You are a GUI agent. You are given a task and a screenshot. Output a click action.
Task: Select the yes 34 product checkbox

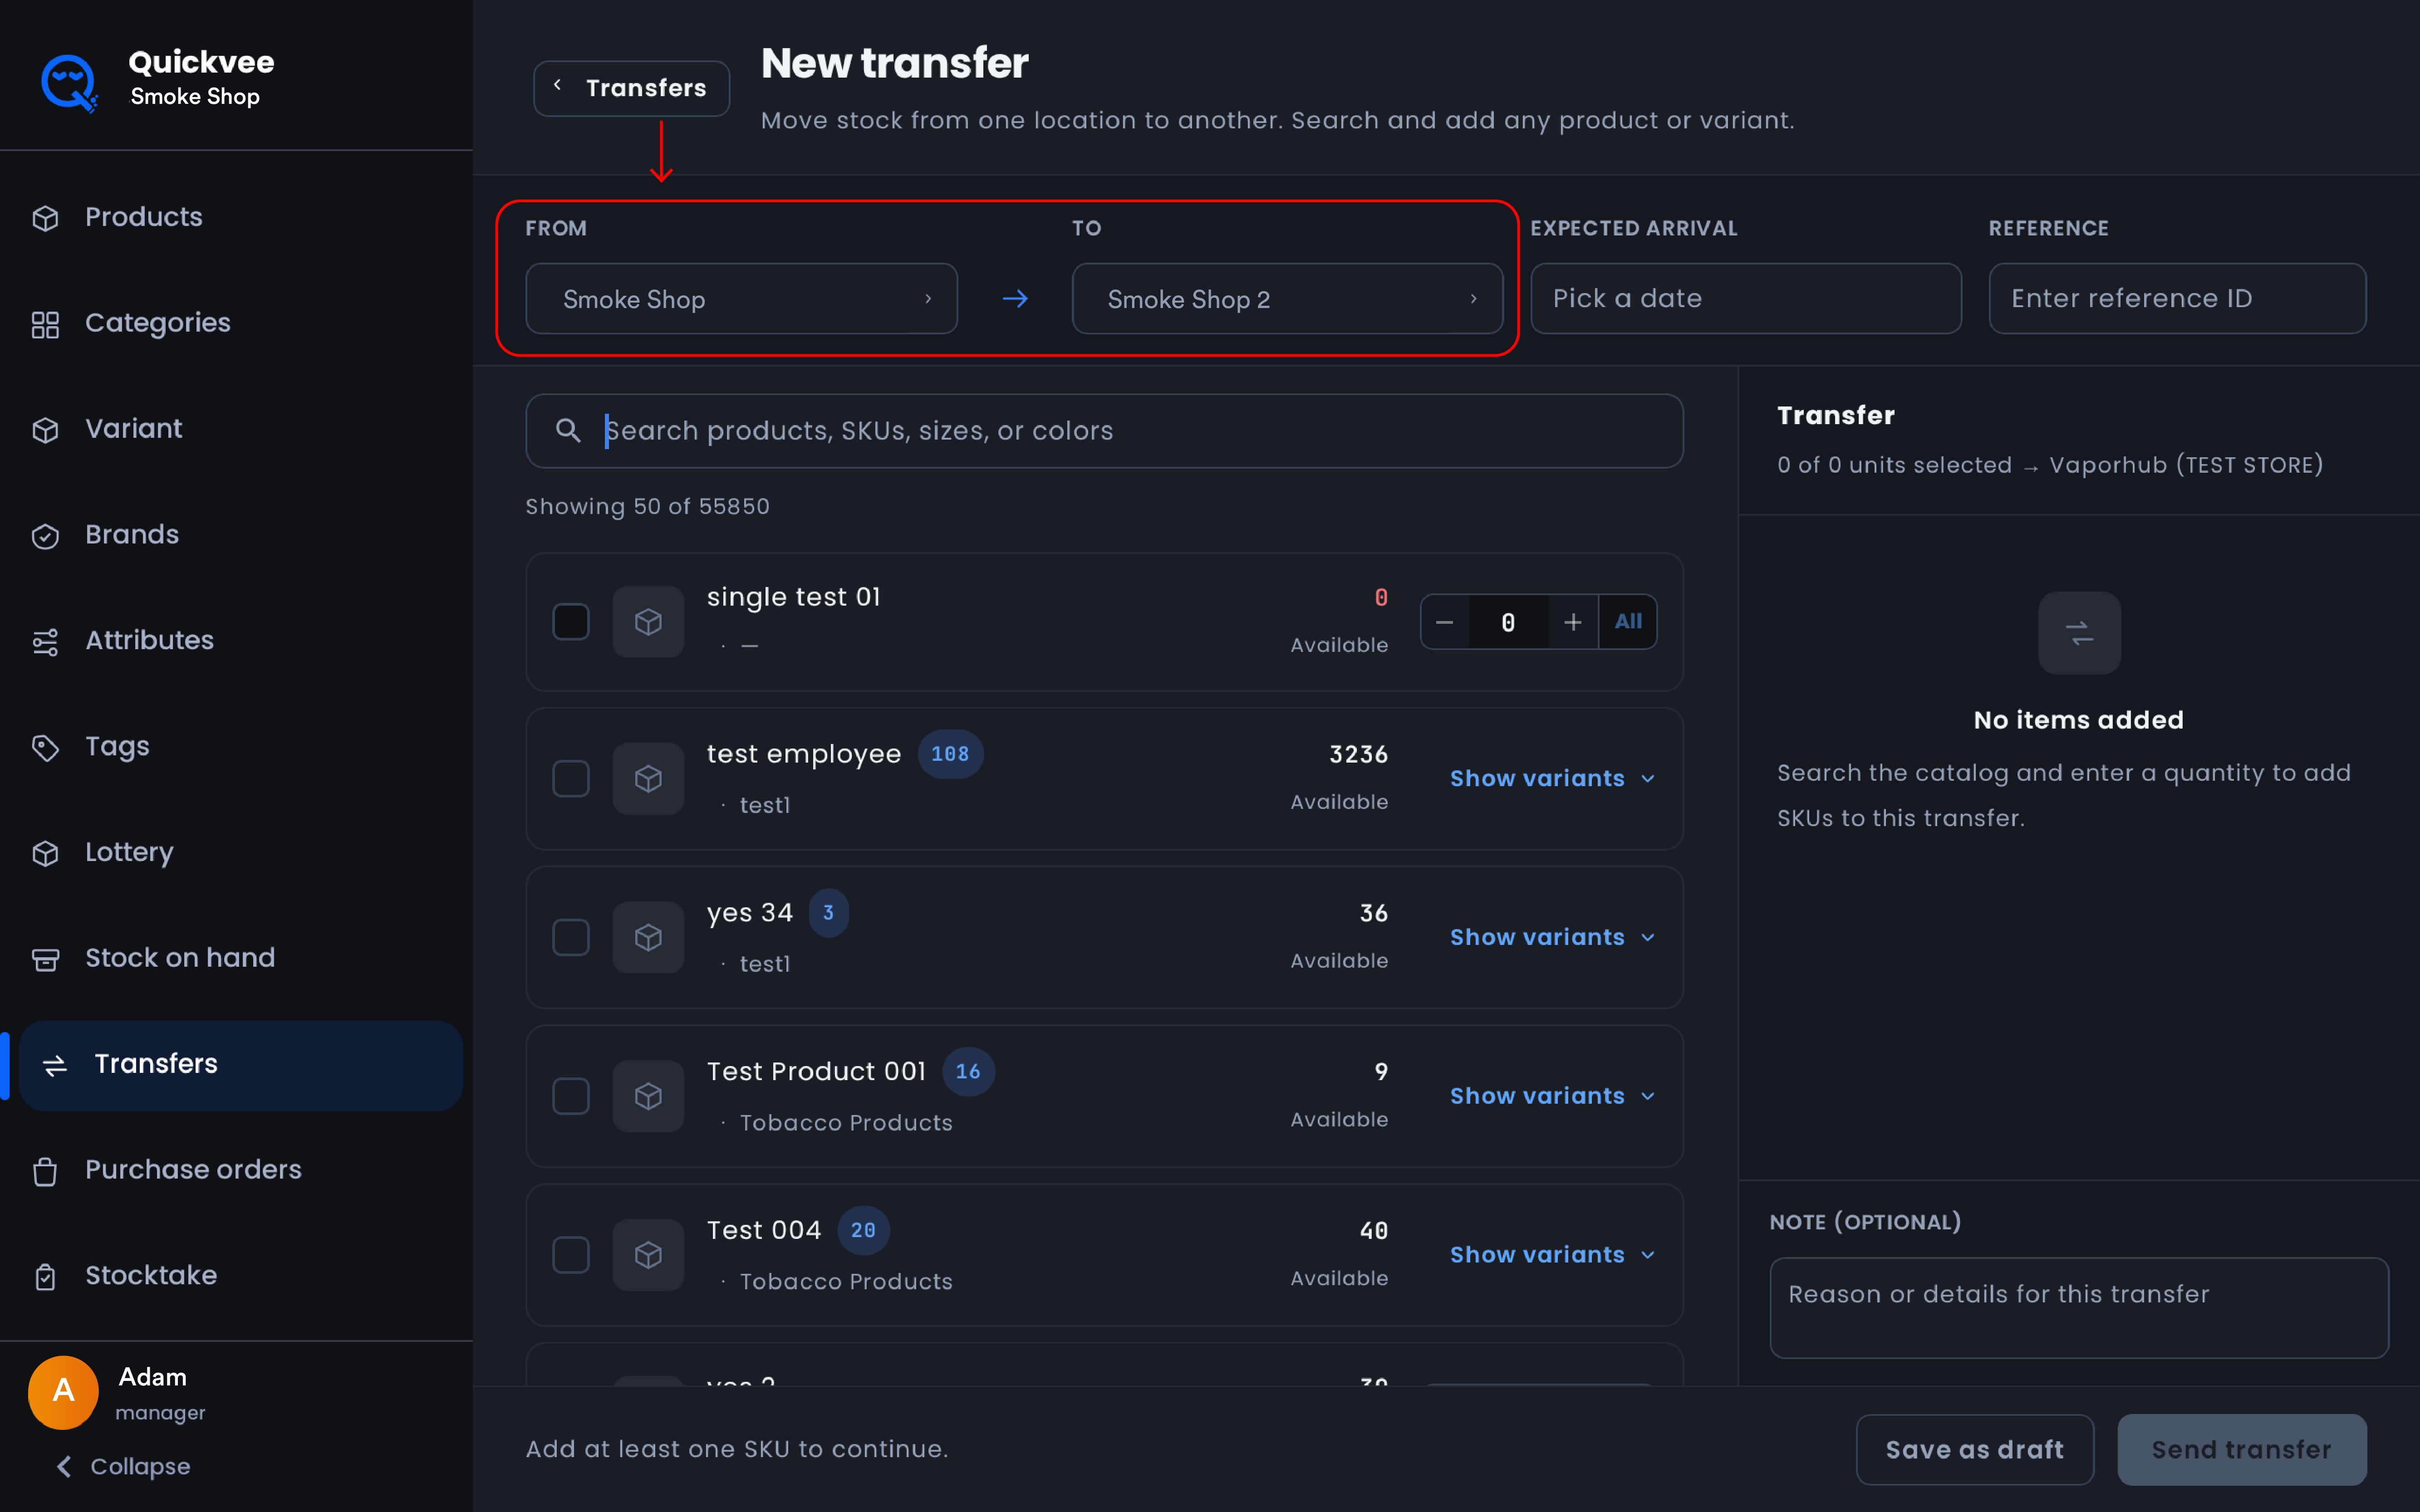coord(571,937)
